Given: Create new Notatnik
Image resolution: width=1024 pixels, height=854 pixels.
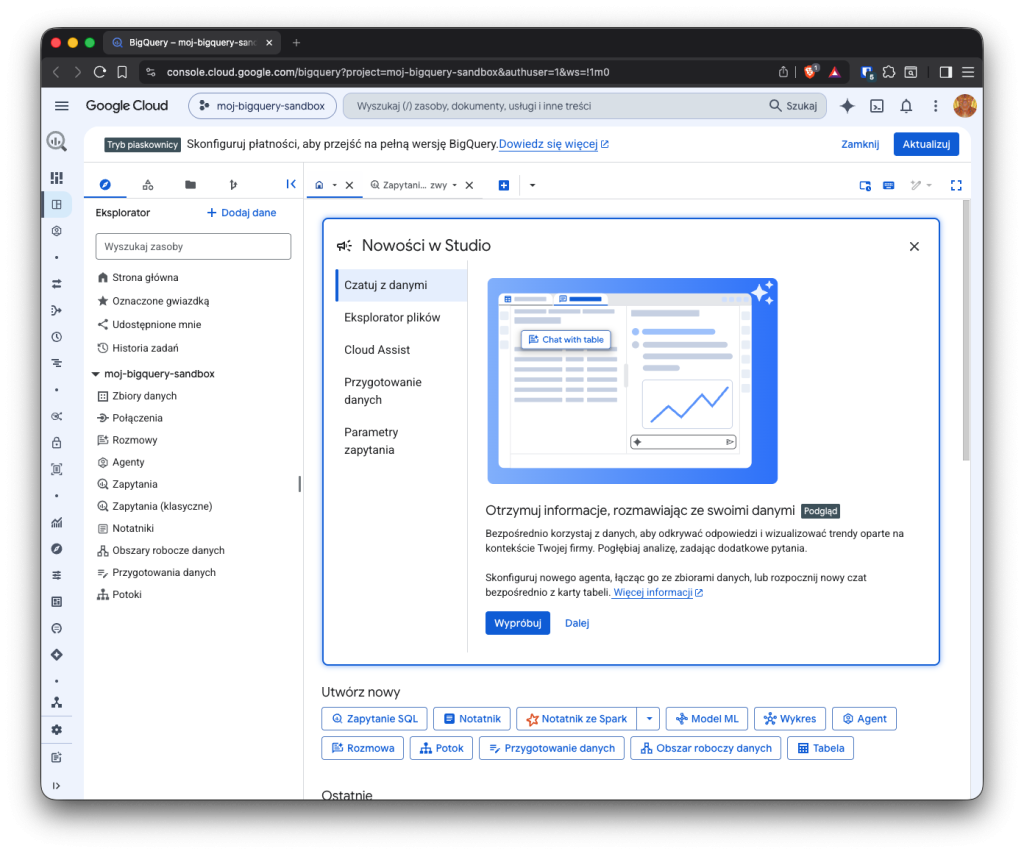Looking at the screenshot, I should click(x=472, y=719).
